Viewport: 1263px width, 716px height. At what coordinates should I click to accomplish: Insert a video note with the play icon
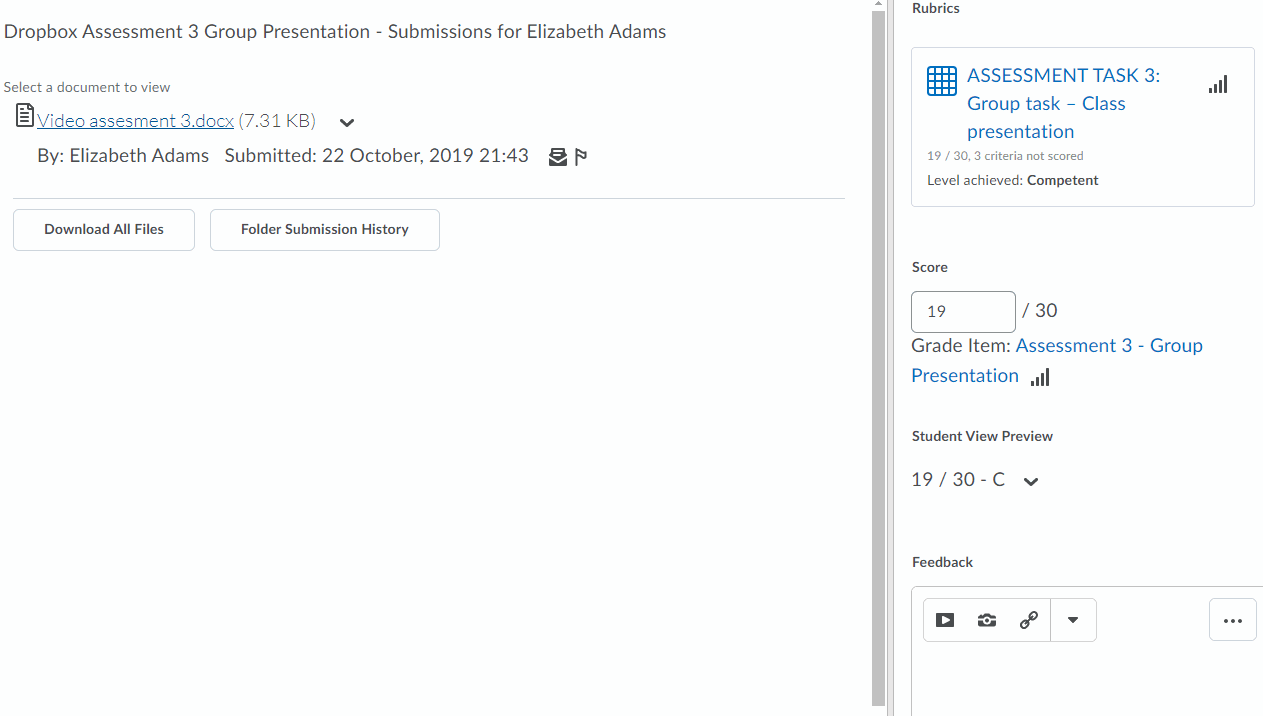(x=944, y=620)
